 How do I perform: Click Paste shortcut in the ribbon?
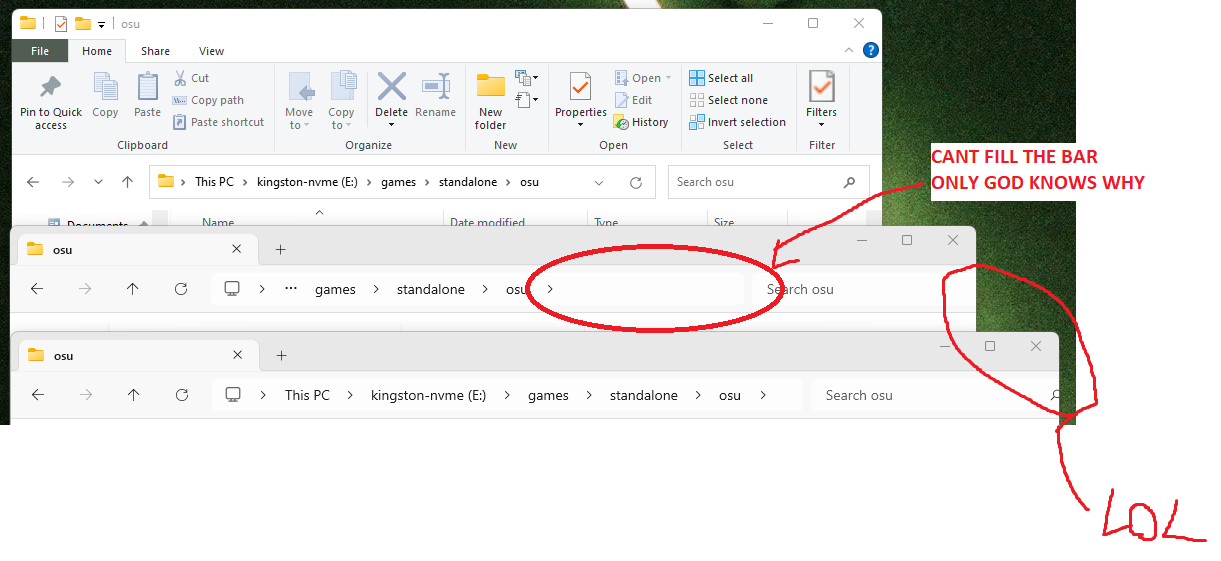pos(218,122)
